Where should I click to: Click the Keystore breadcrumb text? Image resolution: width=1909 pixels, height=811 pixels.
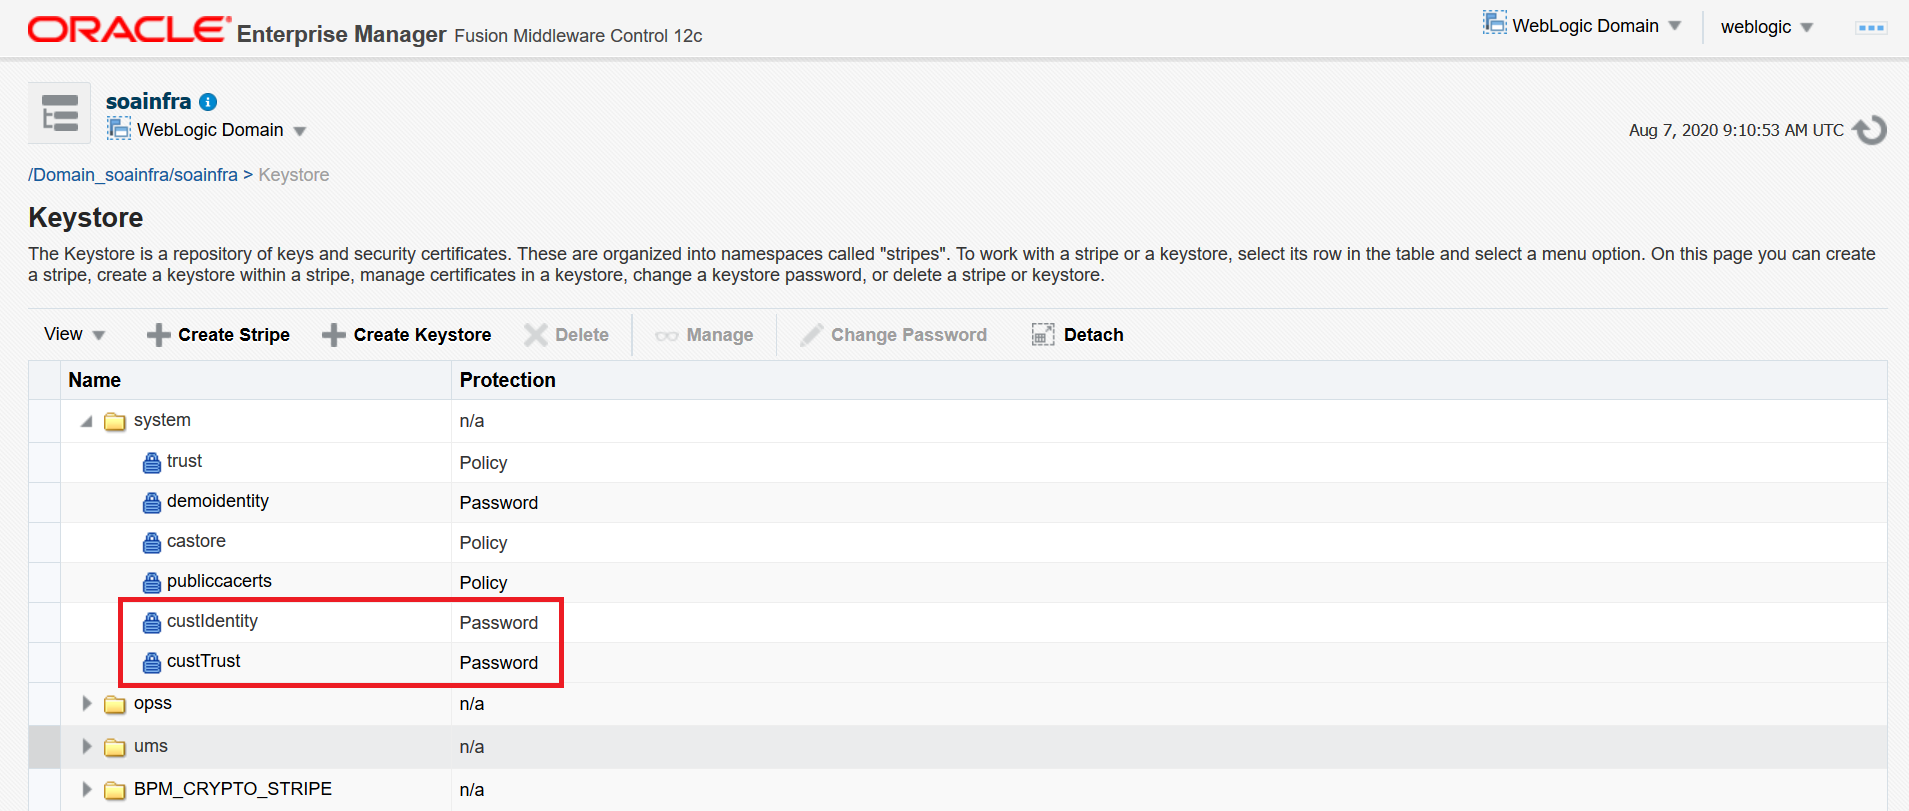(x=293, y=175)
